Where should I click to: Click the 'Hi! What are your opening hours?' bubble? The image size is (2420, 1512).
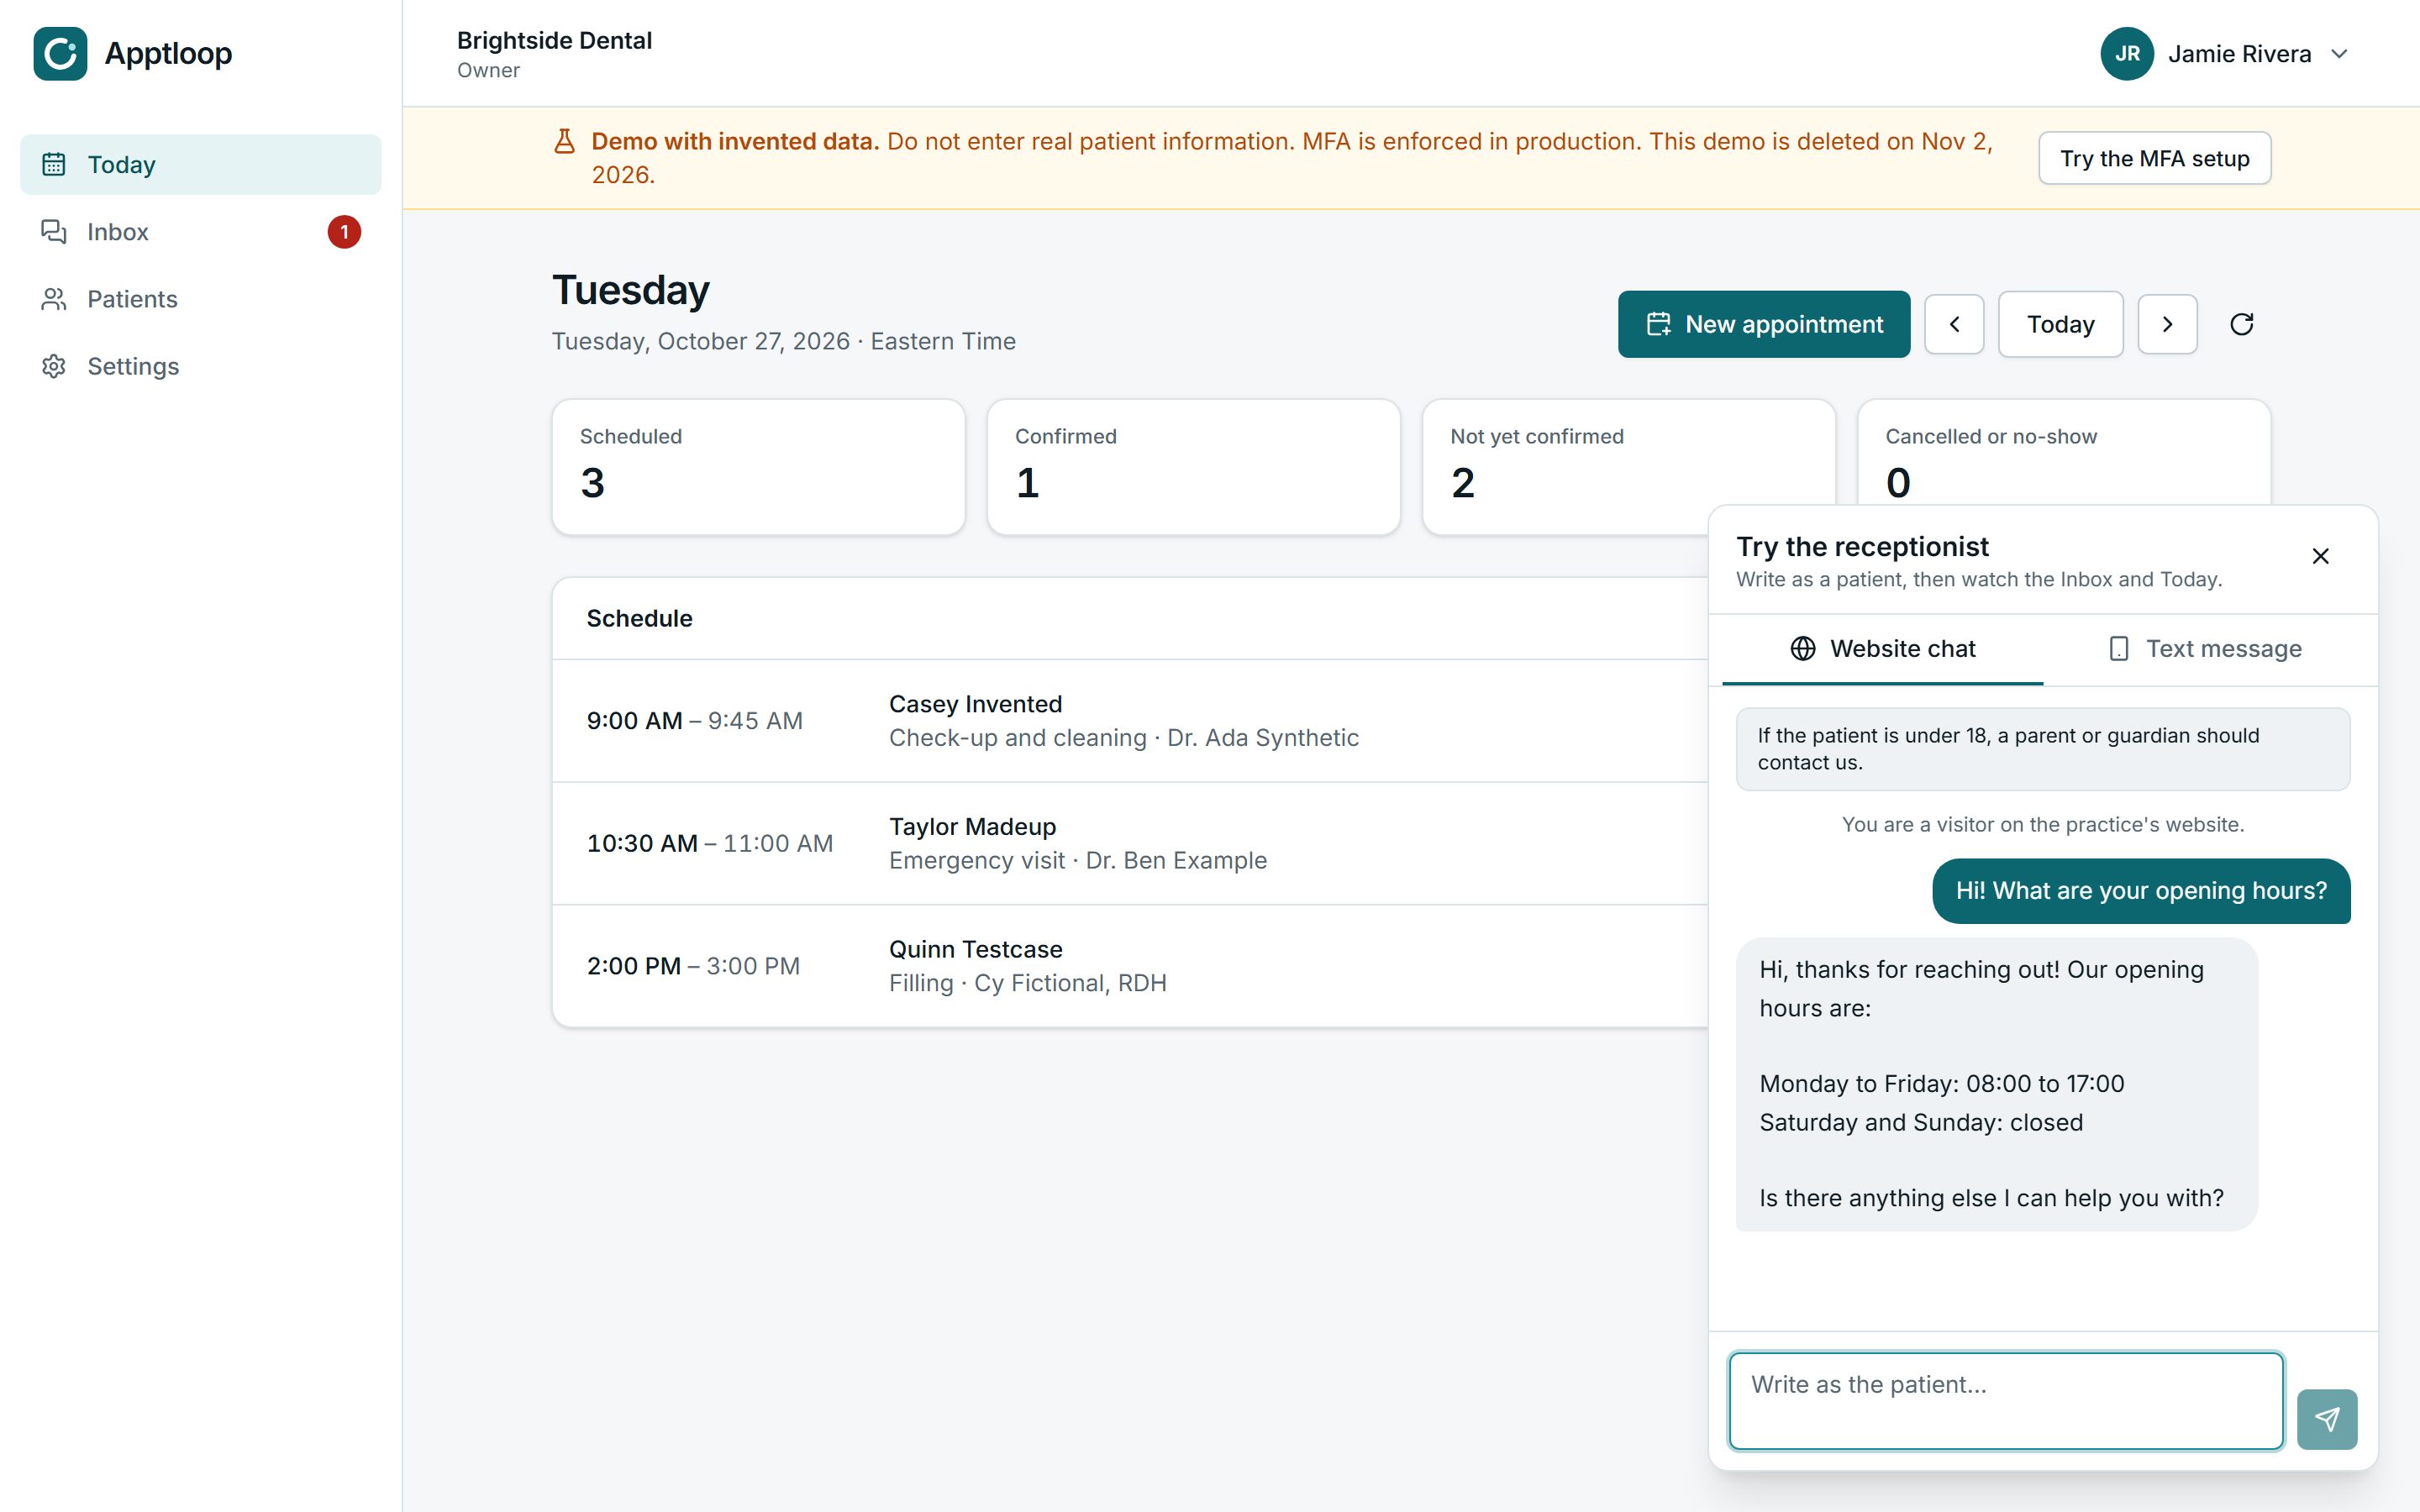point(2141,891)
